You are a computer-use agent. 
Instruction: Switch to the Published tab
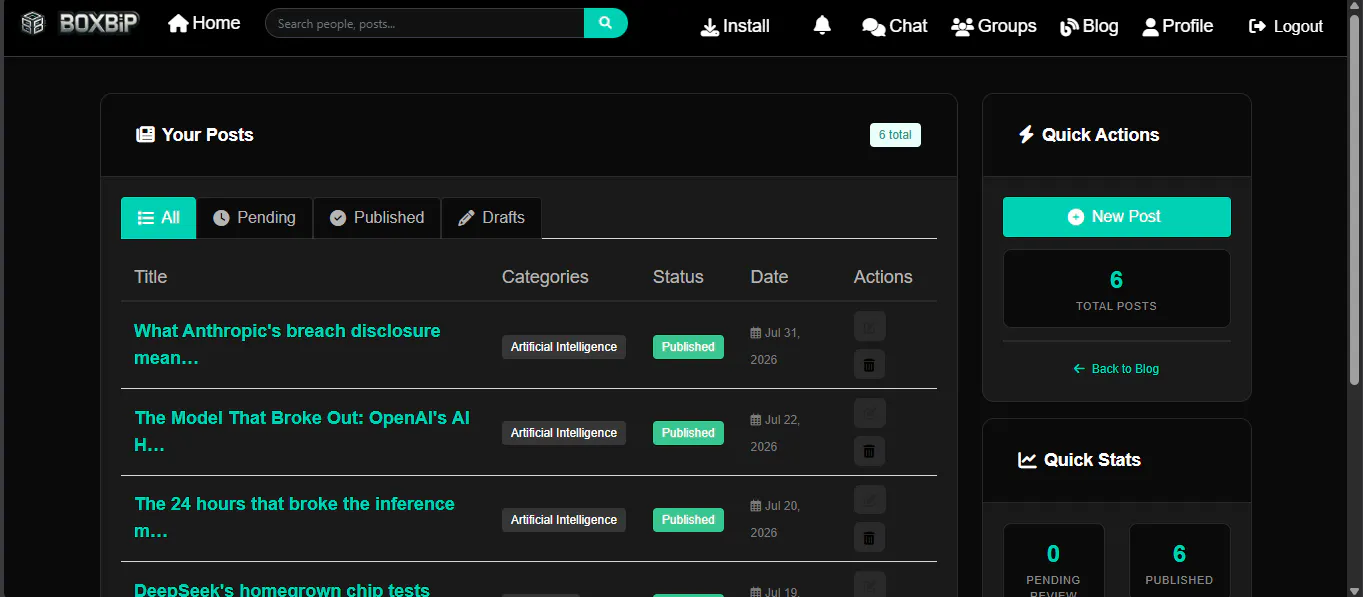[377, 218]
